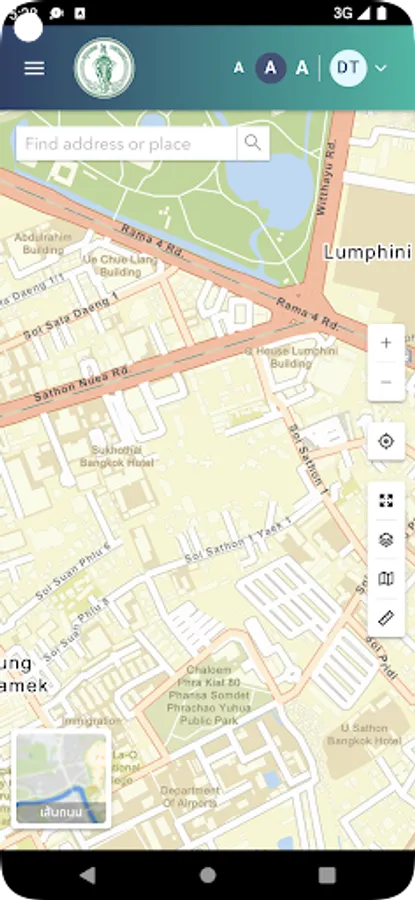Viewport: 415px width, 900px height.
Task: Activate the ruler measurement tool
Action: [386, 618]
